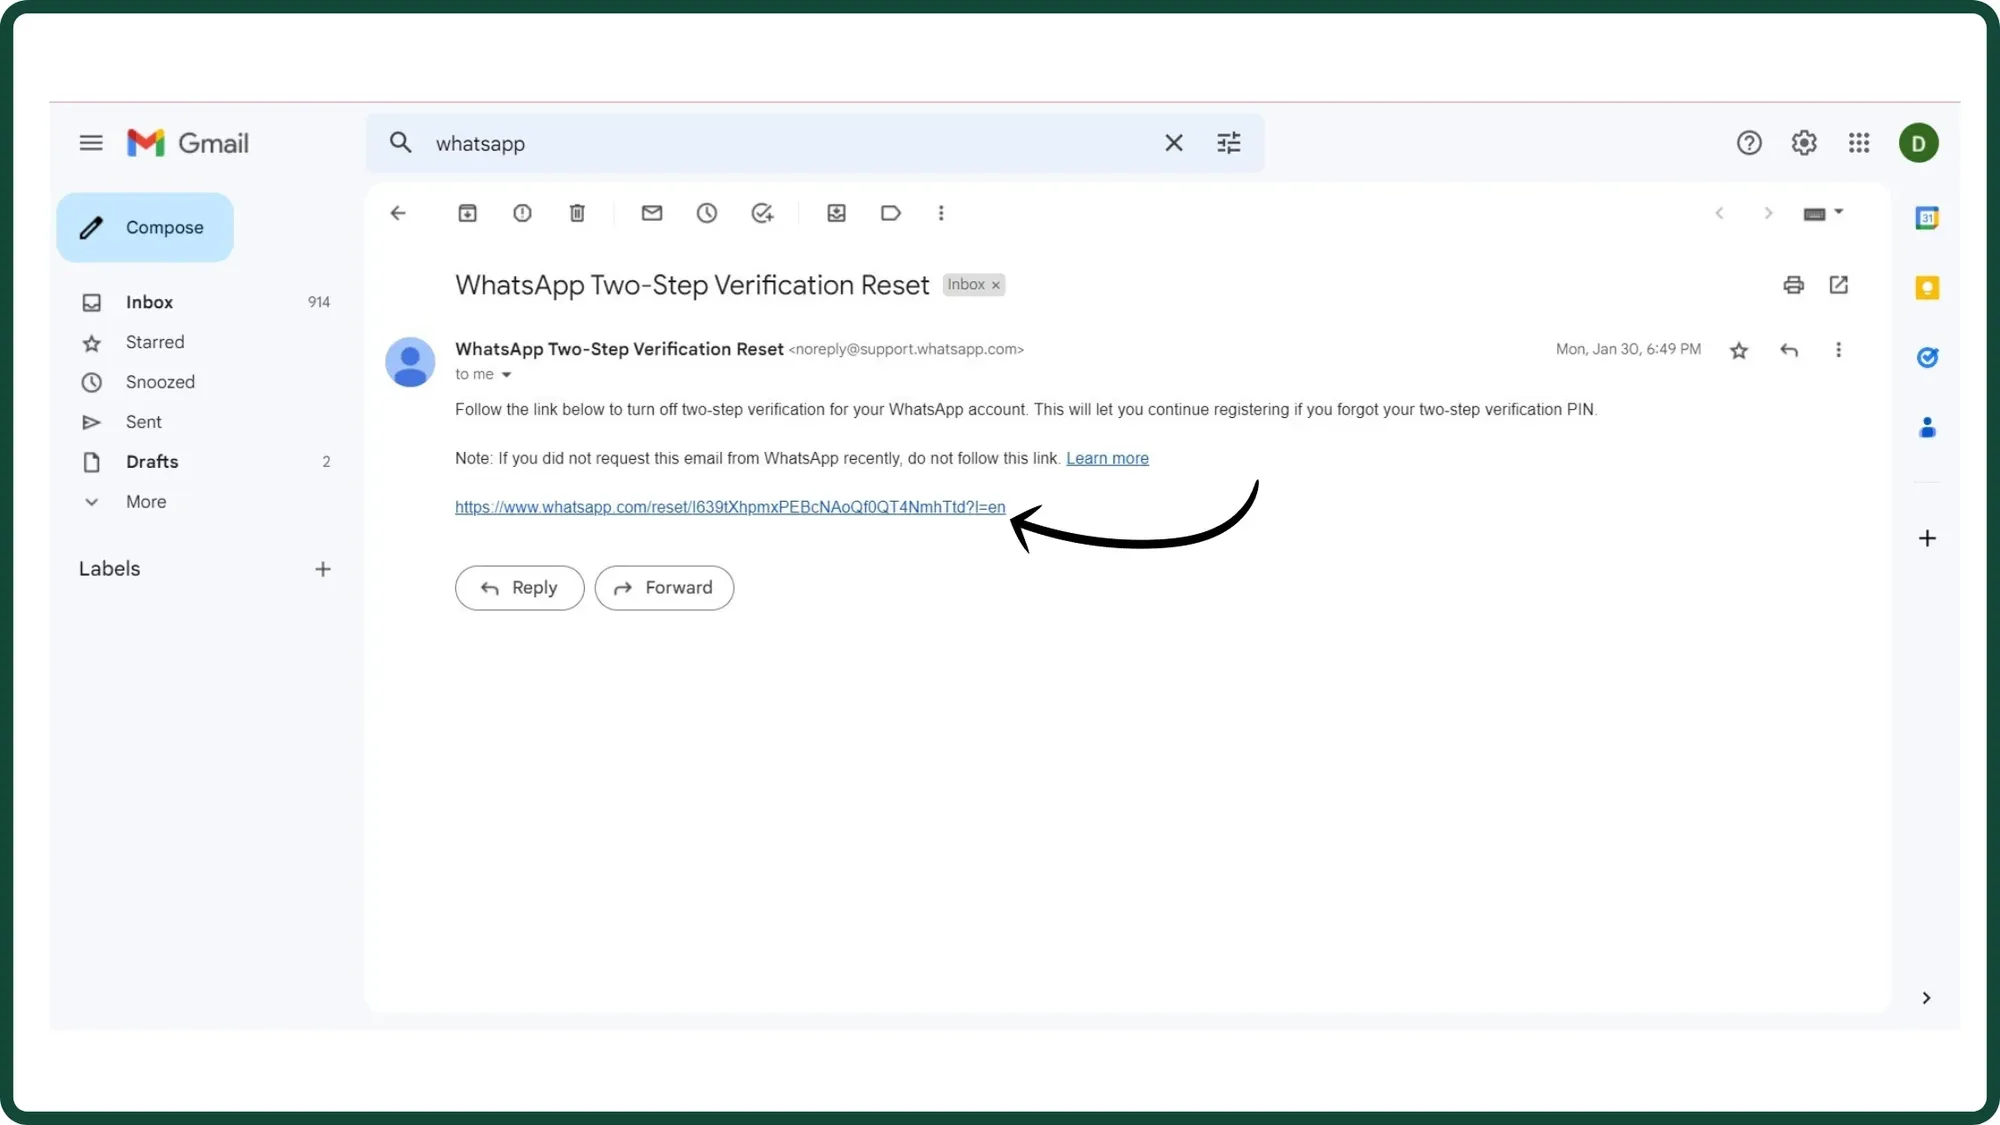This screenshot has height=1125, width=2000.
Task: Open Google Calendar from the side panel
Action: coord(1926,217)
